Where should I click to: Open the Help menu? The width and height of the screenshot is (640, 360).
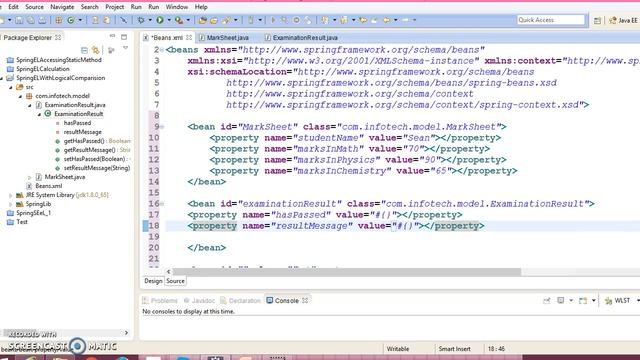click(x=201, y=7)
